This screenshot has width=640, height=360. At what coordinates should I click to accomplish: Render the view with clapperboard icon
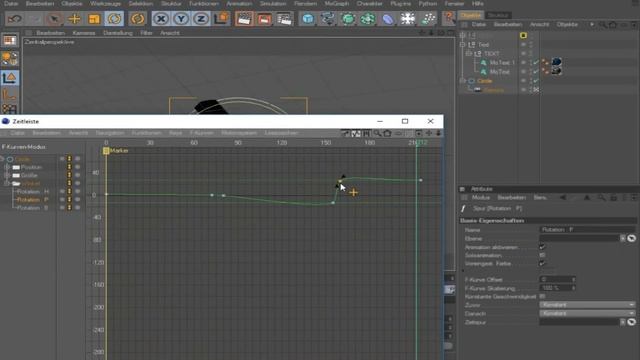(244, 19)
